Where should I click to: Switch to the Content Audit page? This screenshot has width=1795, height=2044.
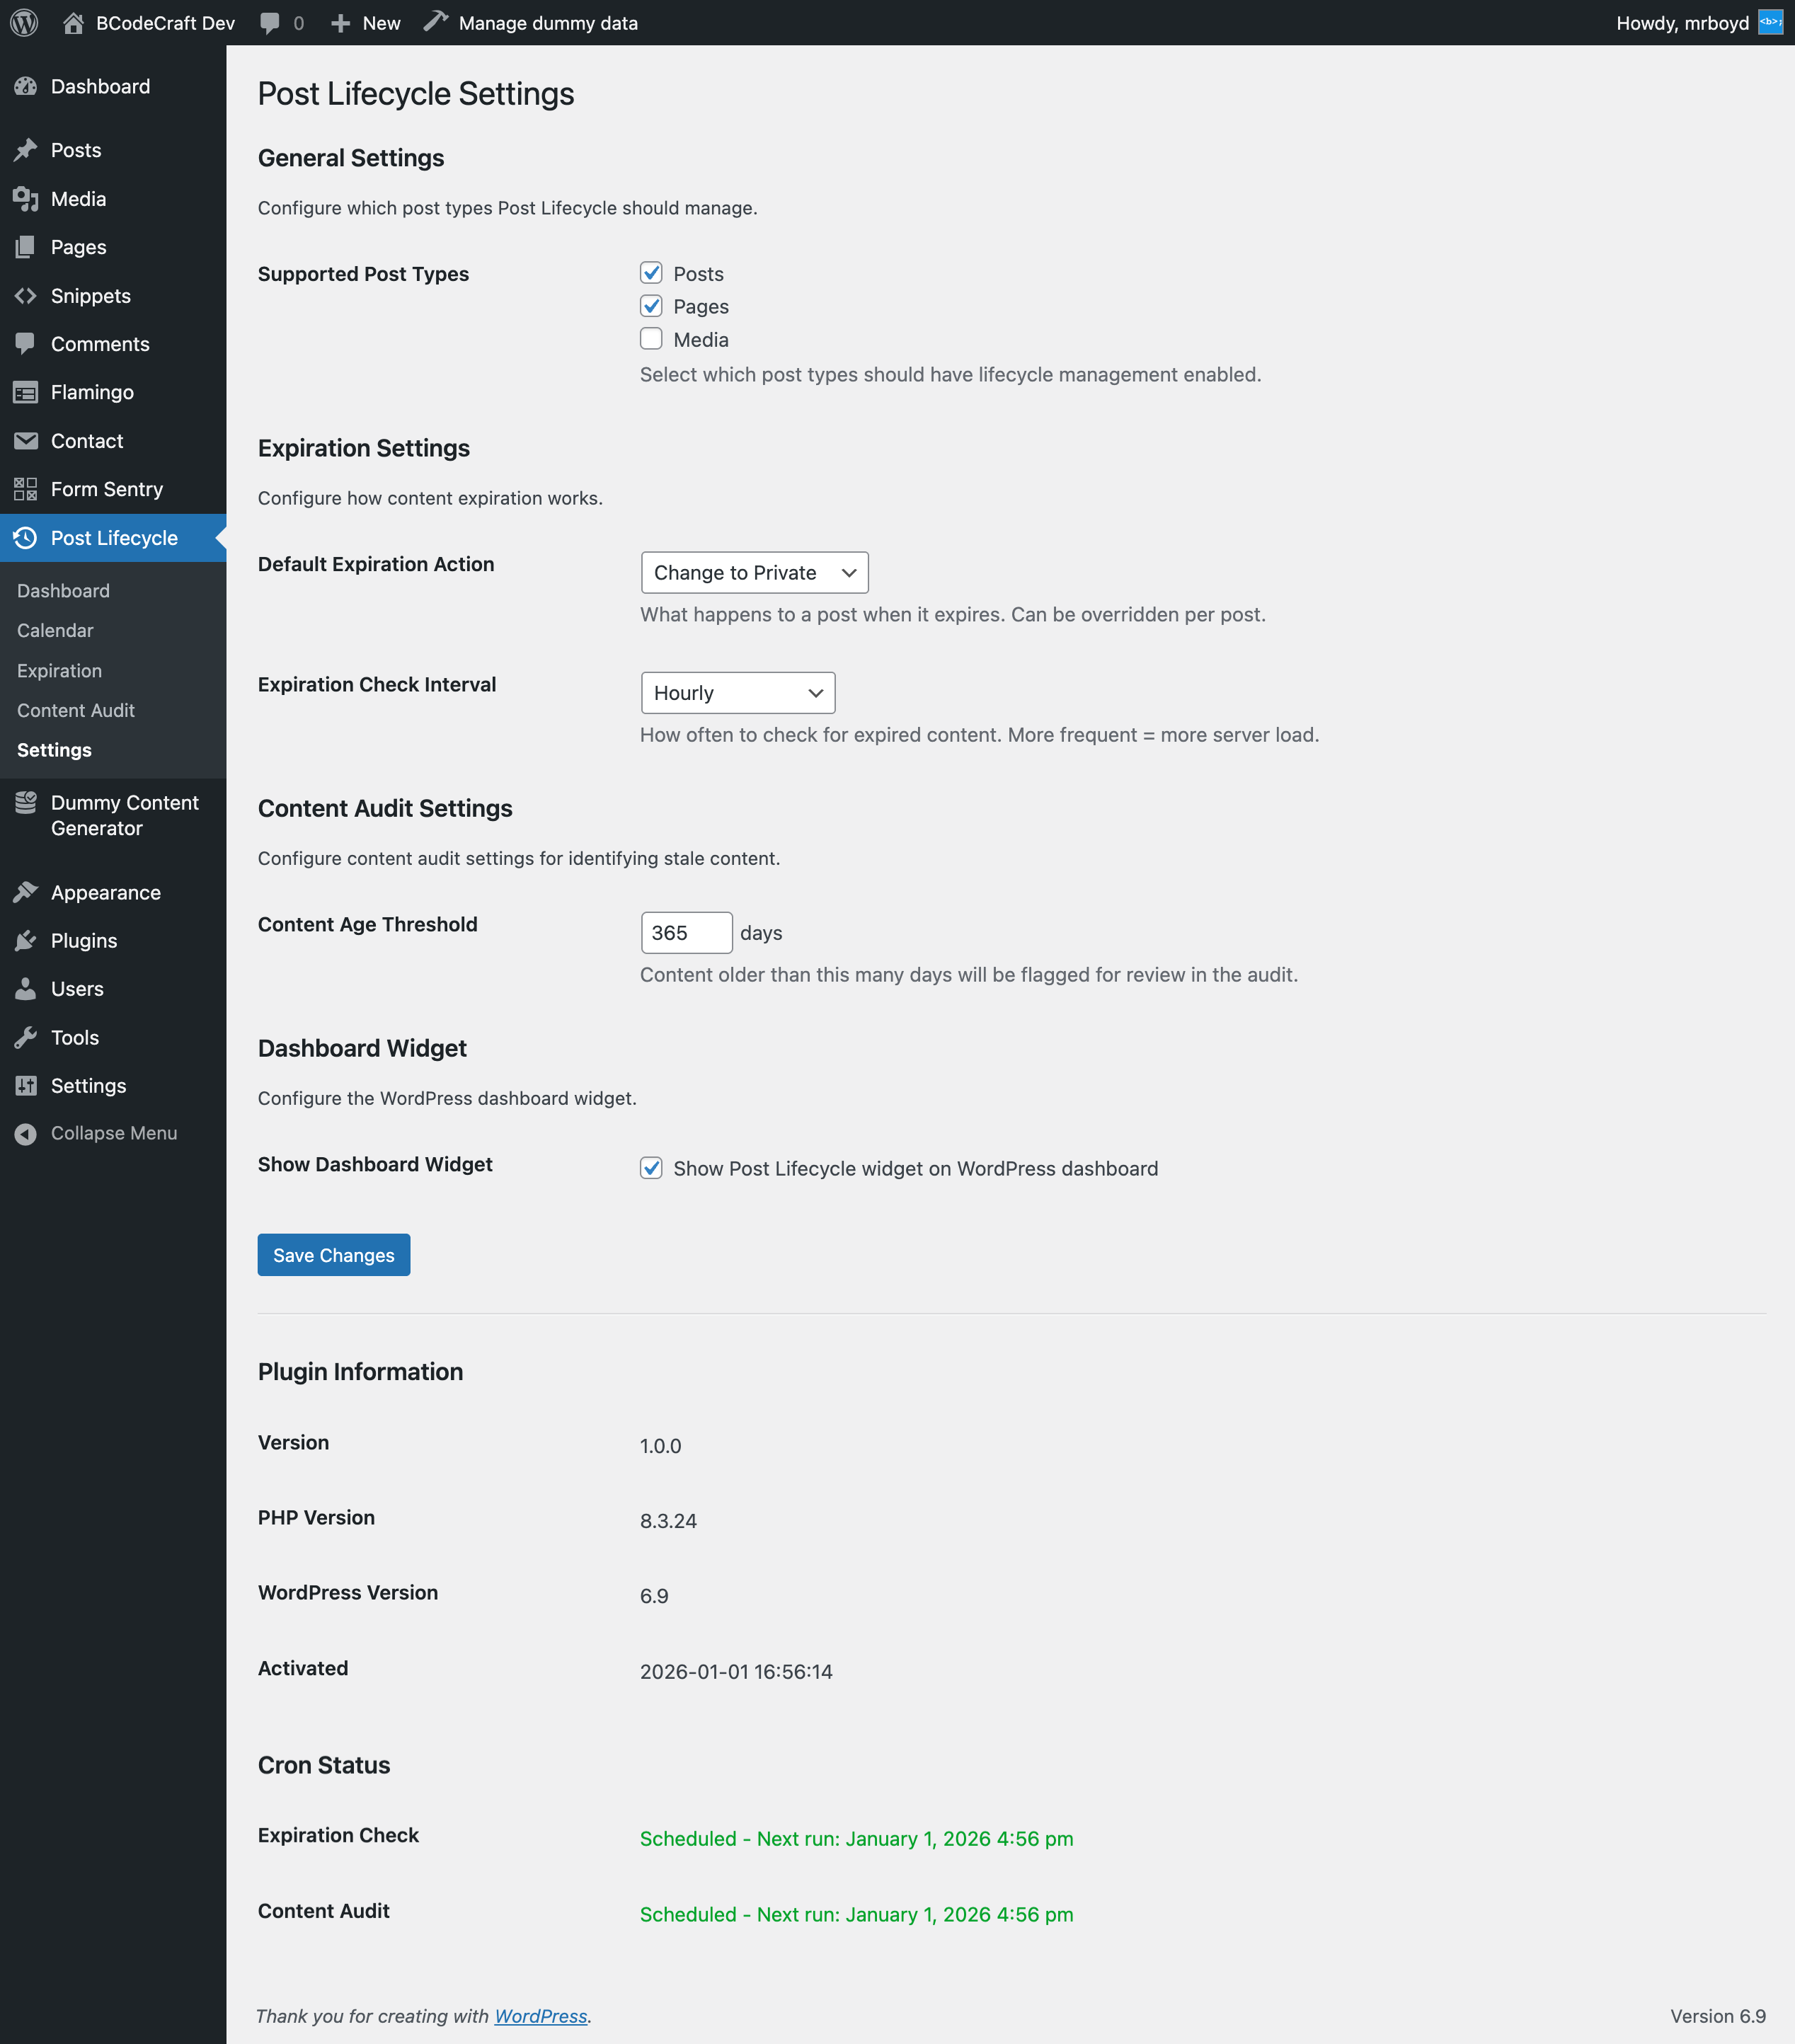click(75, 710)
